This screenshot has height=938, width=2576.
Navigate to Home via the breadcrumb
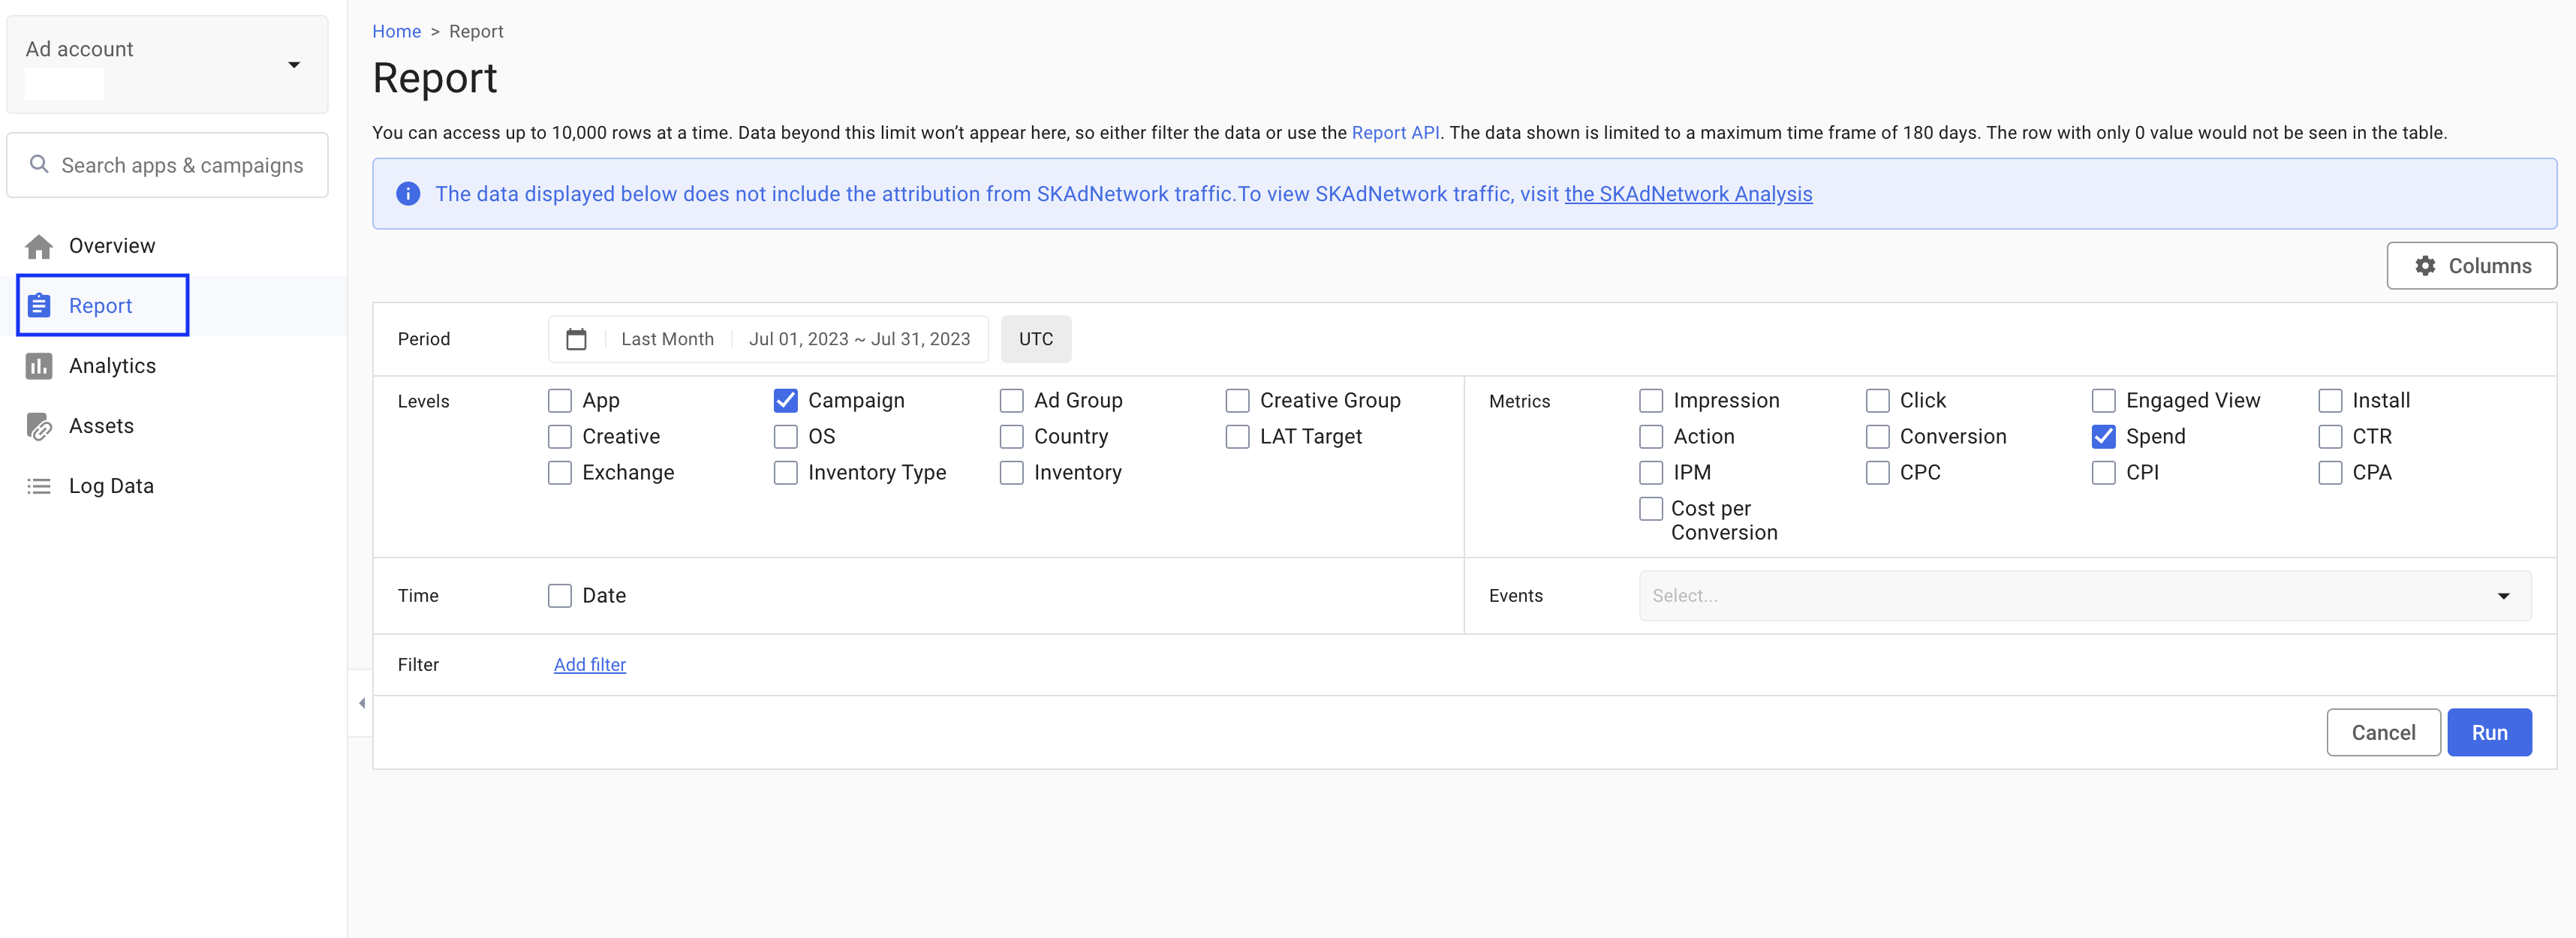(396, 31)
